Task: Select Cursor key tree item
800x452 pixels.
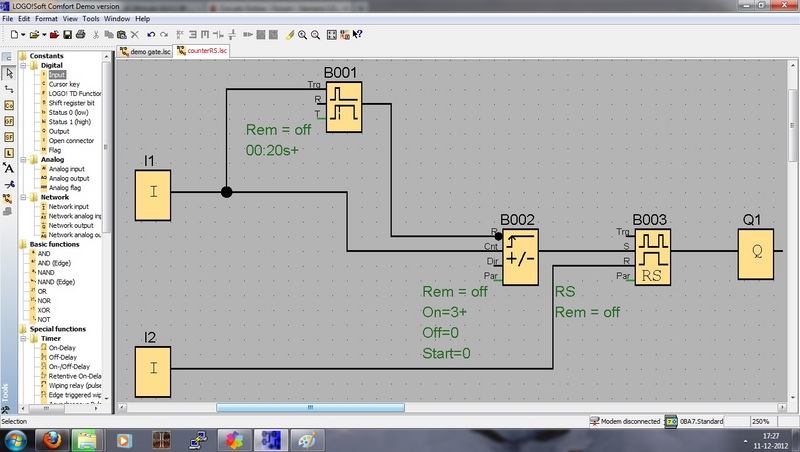Action: click(64, 84)
